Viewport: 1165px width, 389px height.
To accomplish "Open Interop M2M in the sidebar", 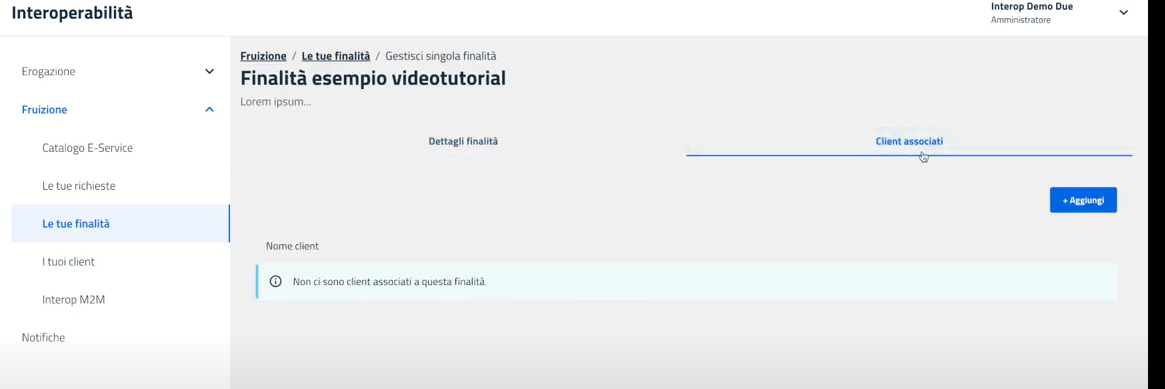I will pyautogui.click(x=74, y=300).
